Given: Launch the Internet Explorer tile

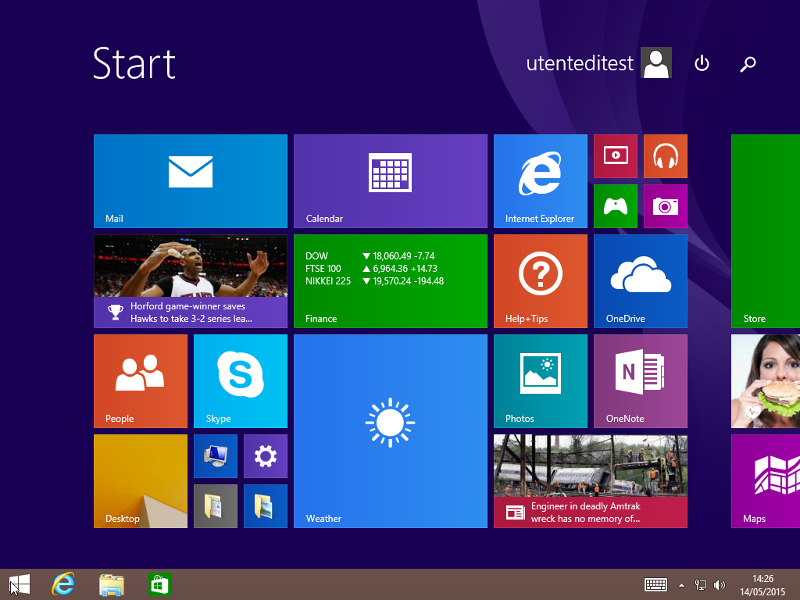Looking at the screenshot, I should (x=541, y=181).
